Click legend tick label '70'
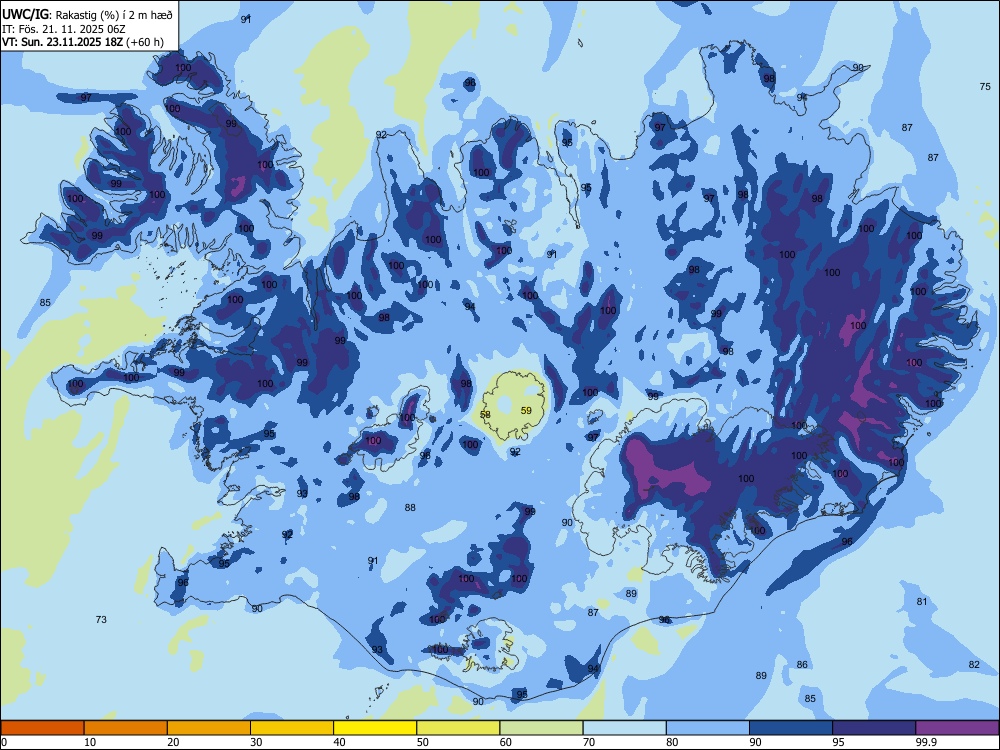The height and width of the screenshot is (750, 1000). pos(589,742)
